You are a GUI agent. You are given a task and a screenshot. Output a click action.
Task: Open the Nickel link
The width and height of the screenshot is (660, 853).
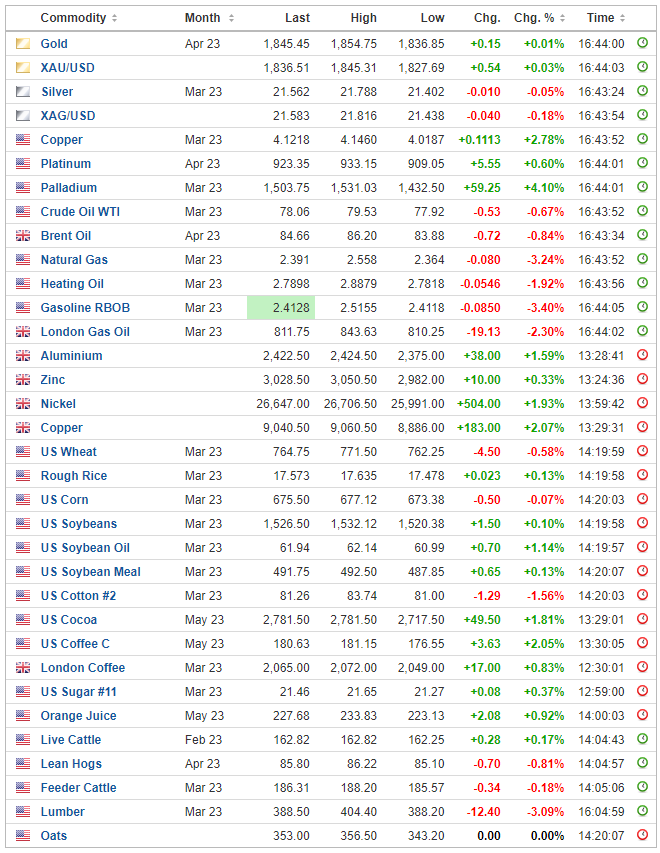coord(58,404)
